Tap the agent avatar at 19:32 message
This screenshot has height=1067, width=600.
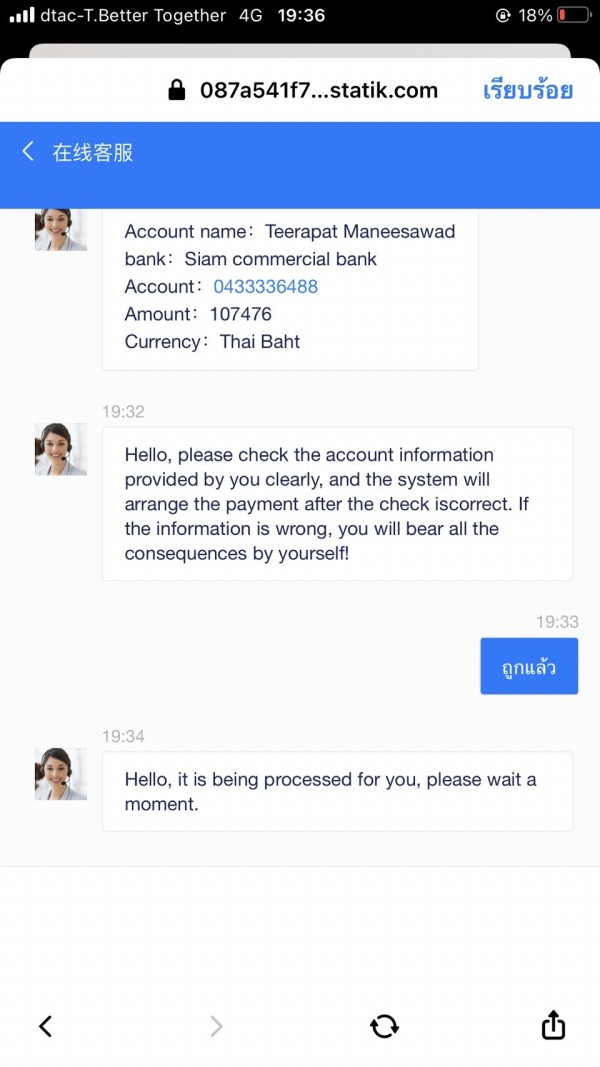tap(61, 449)
